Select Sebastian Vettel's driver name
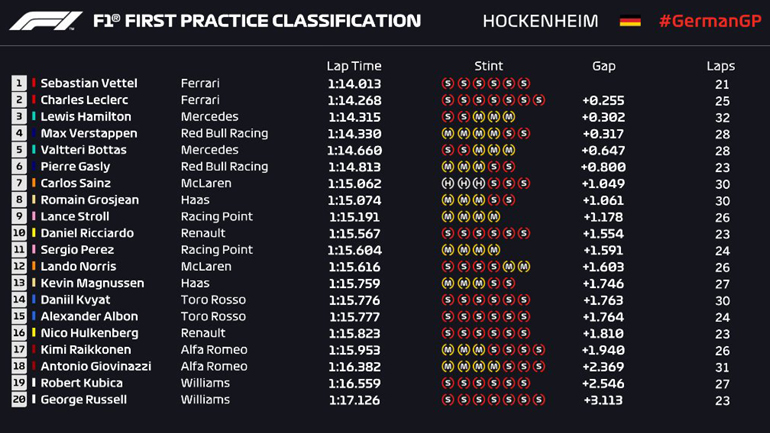Viewport: 770px width, 433px height. tap(89, 84)
